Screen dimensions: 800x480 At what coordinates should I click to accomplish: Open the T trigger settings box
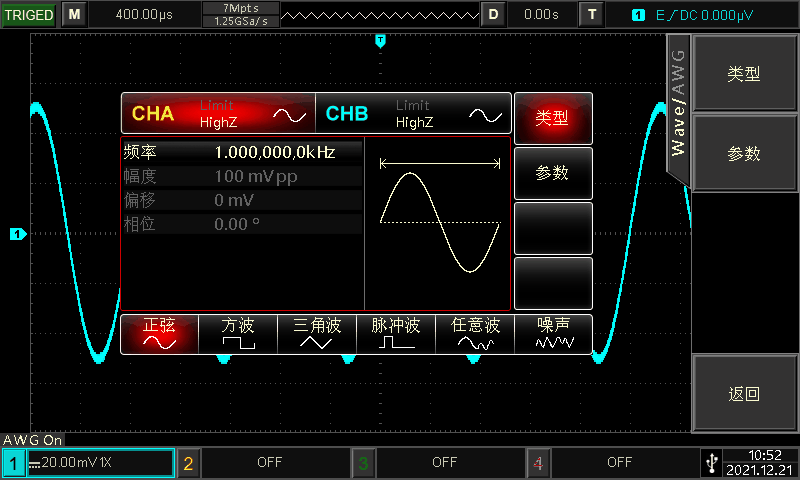tap(593, 14)
